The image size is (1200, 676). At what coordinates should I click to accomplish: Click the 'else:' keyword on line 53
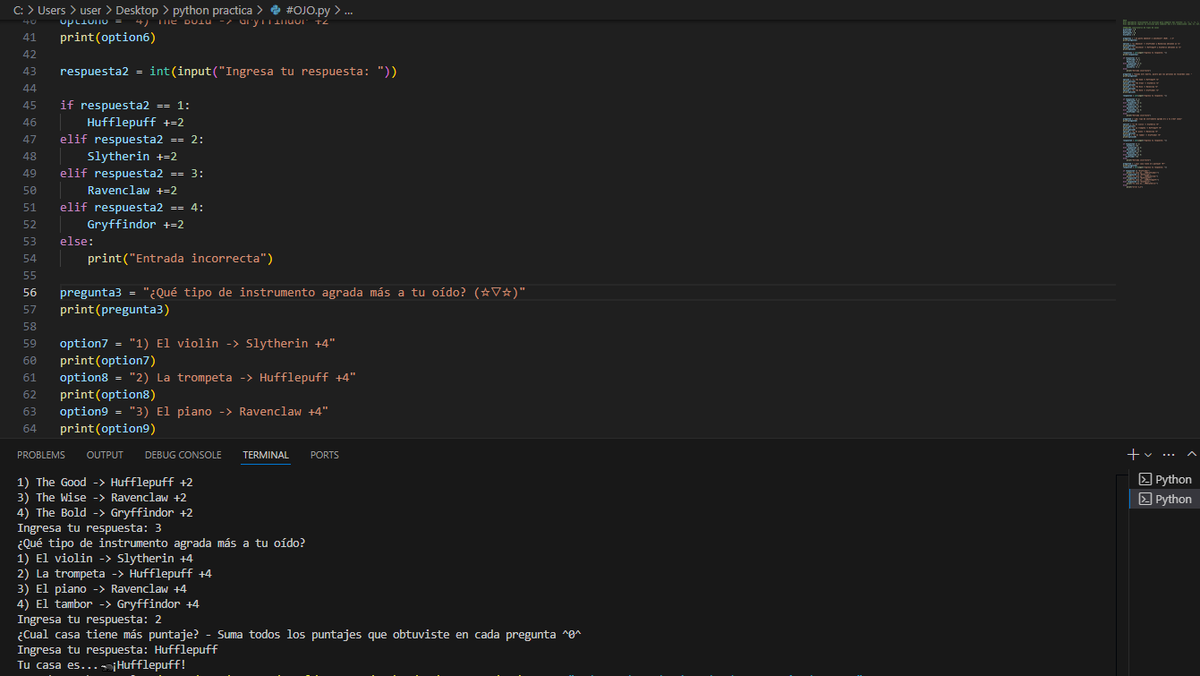pyautogui.click(x=77, y=241)
